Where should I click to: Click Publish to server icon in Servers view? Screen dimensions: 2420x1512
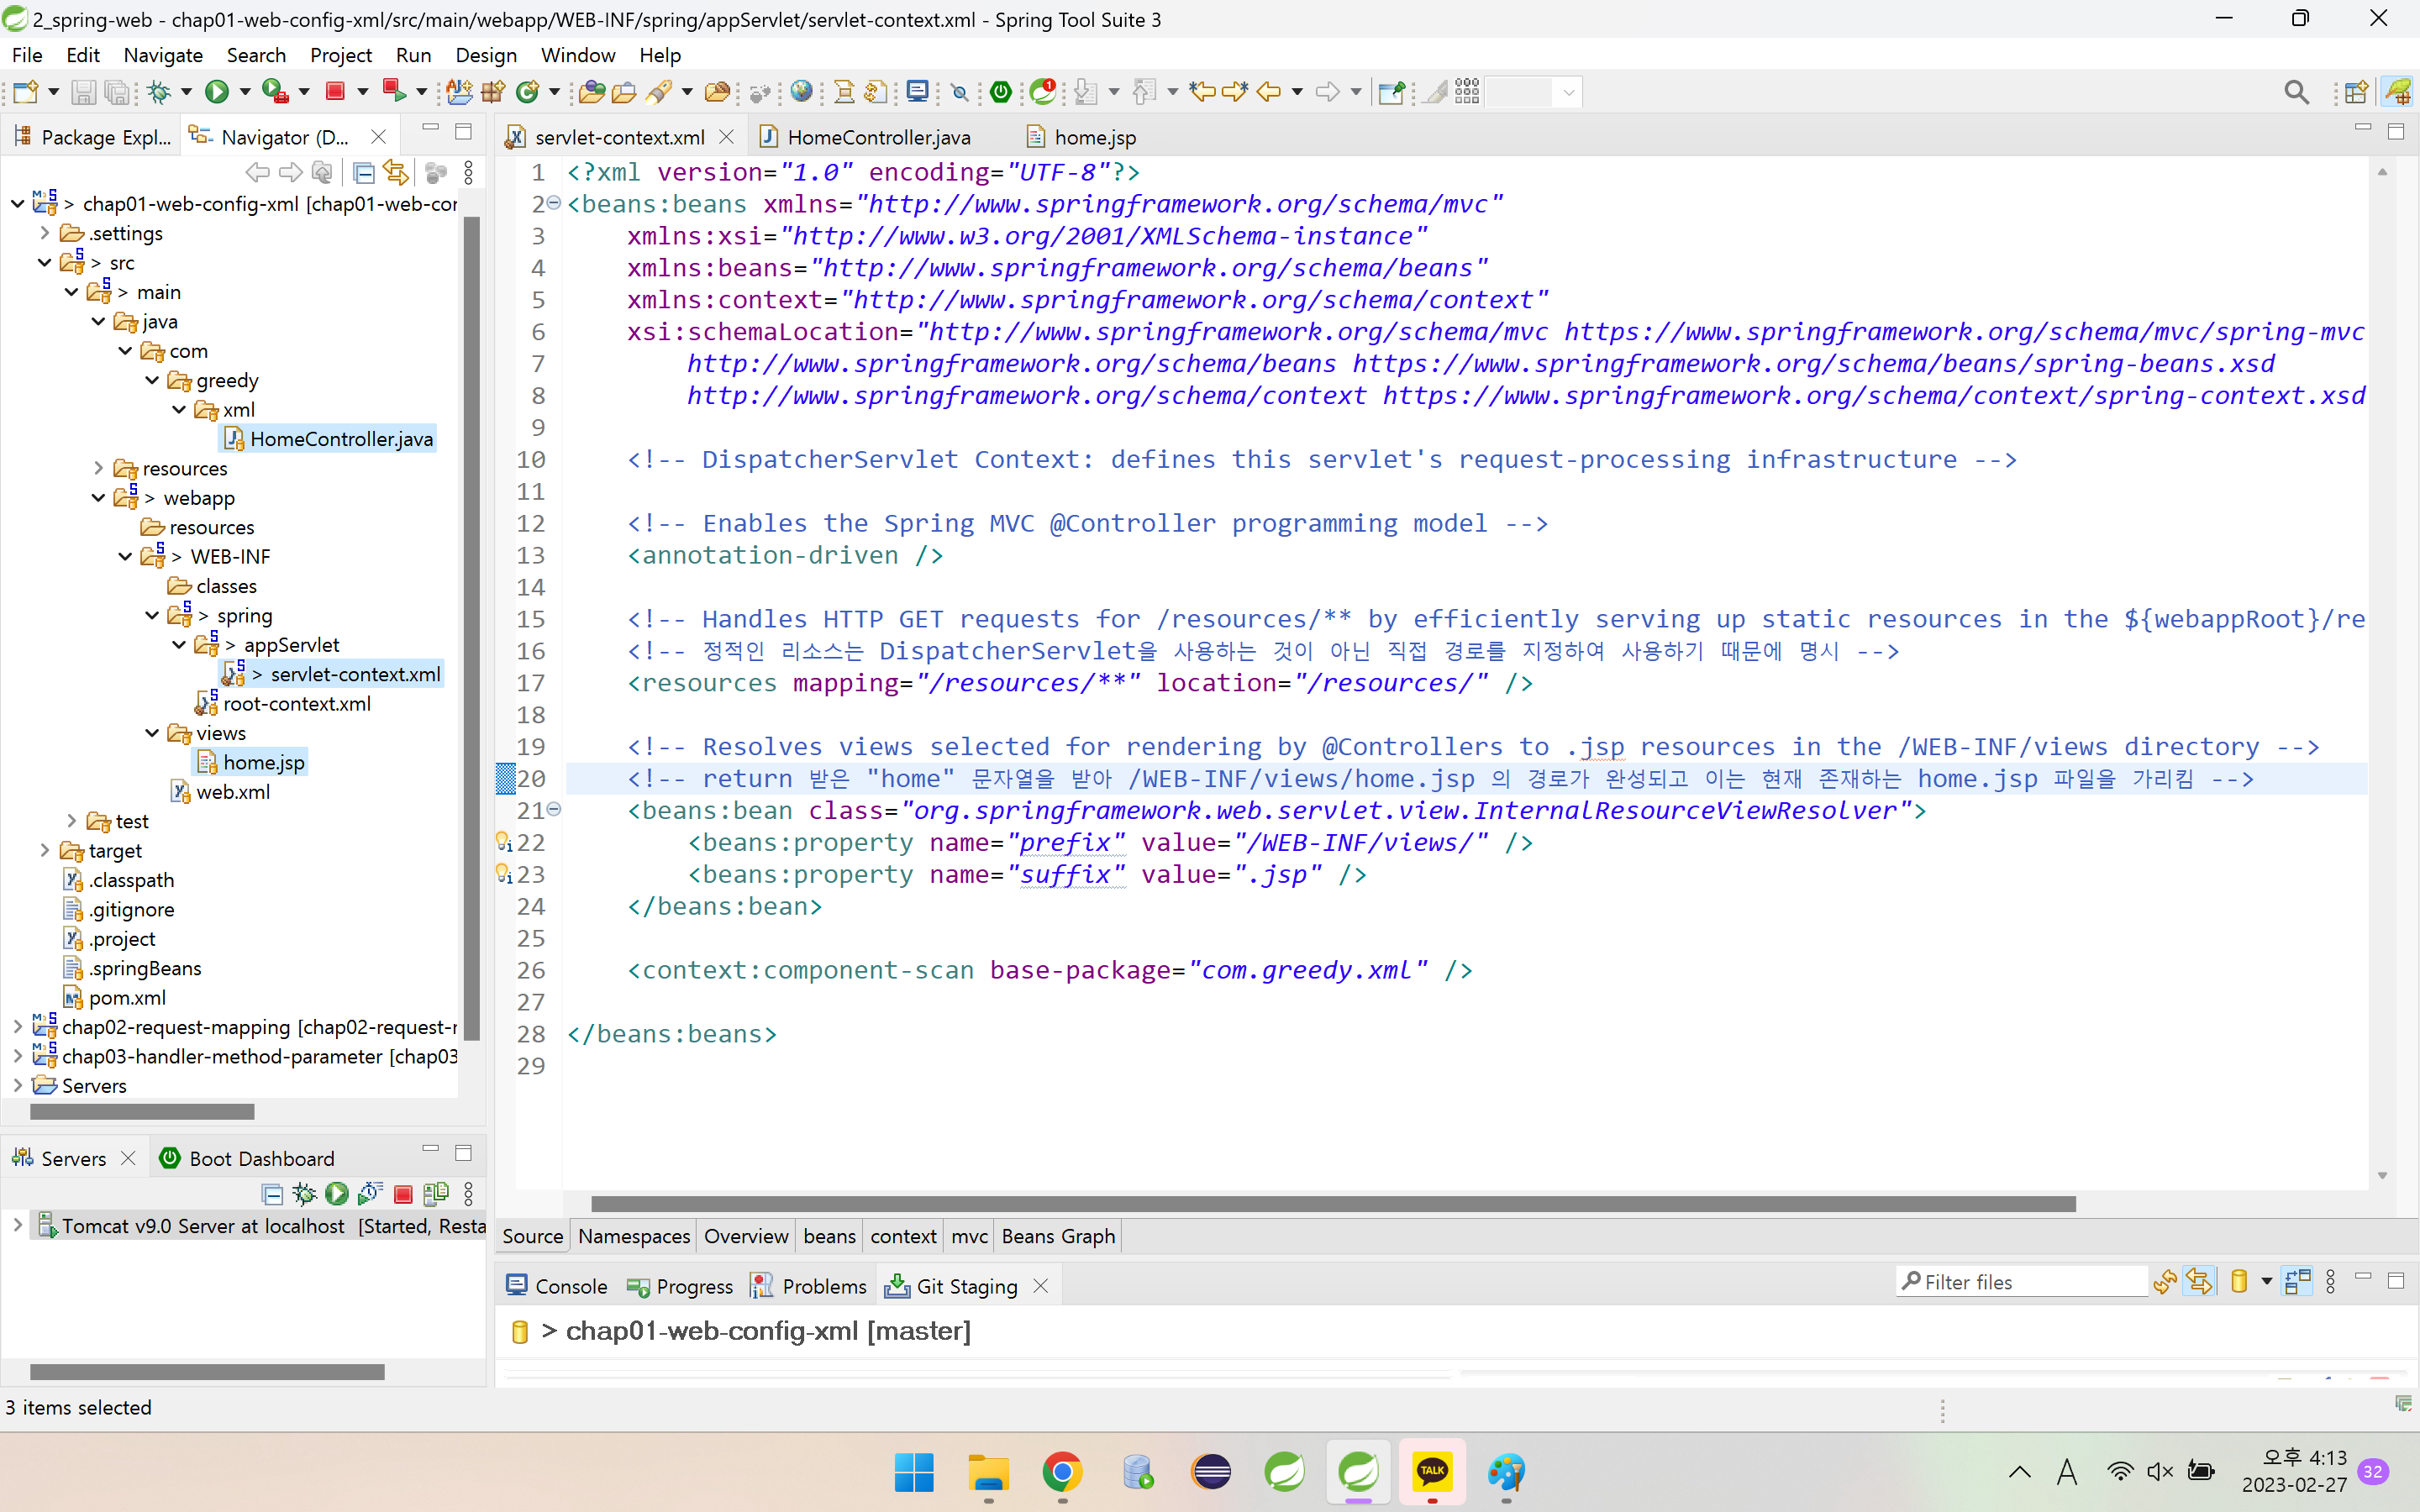point(435,1194)
